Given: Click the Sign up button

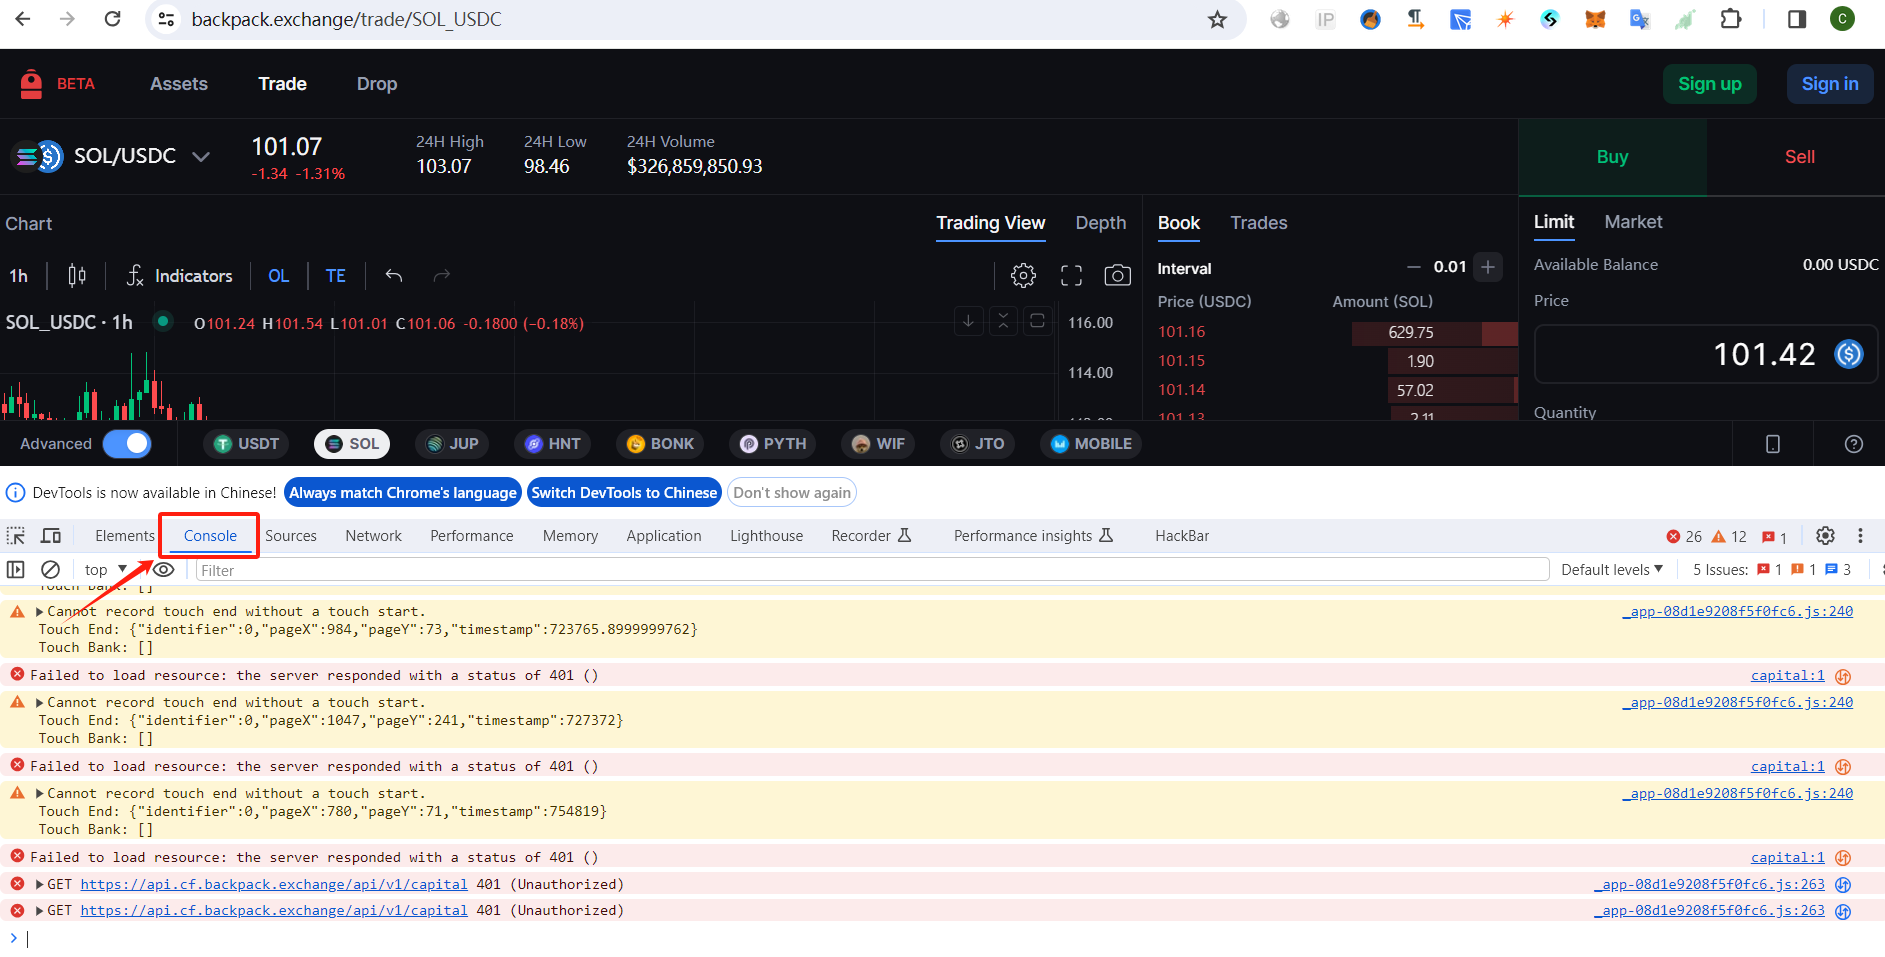Looking at the screenshot, I should pos(1709,84).
